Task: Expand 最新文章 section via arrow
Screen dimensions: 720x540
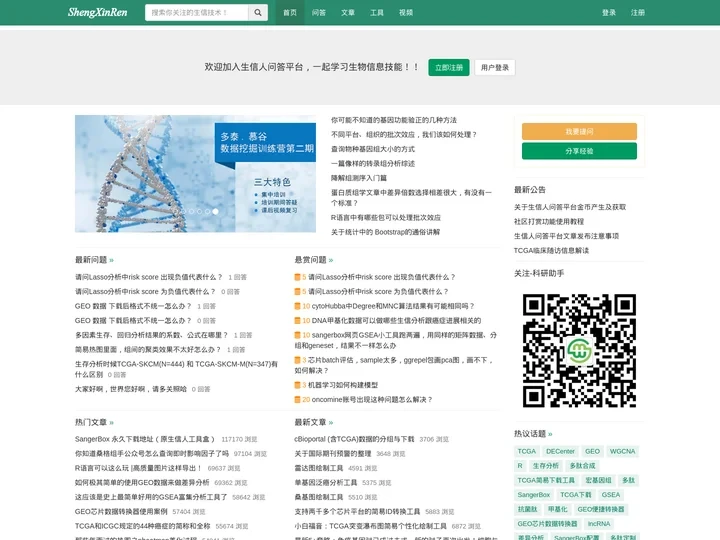Action: point(331,422)
